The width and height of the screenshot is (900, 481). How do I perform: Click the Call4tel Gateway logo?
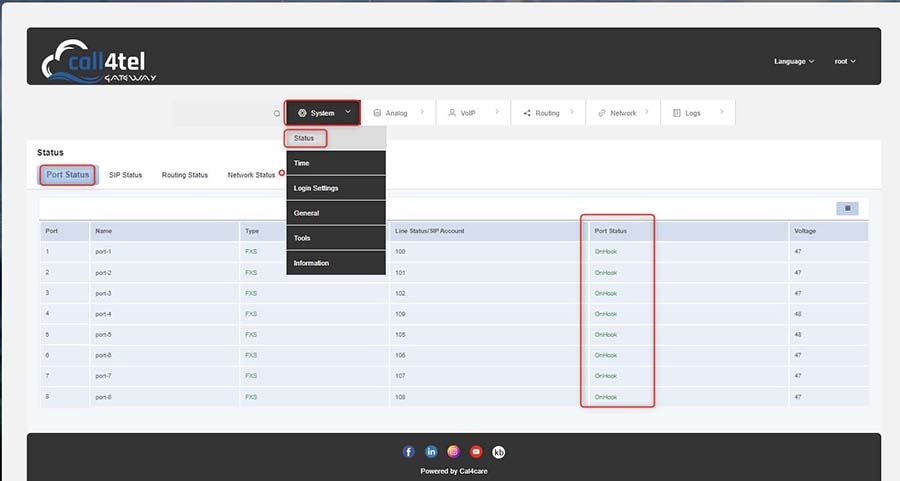click(x=99, y=60)
